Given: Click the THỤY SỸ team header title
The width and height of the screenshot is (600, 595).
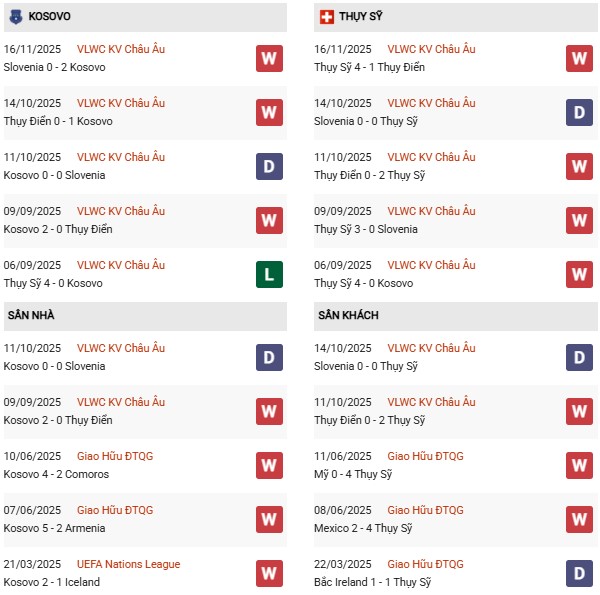Looking at the screenshot, I should pyautogui.click(x=362, y=17).
